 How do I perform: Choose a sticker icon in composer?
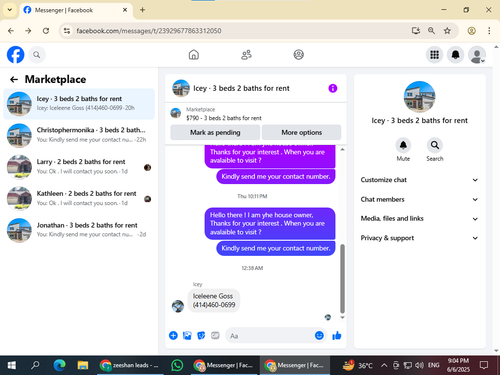coord(201,335)
